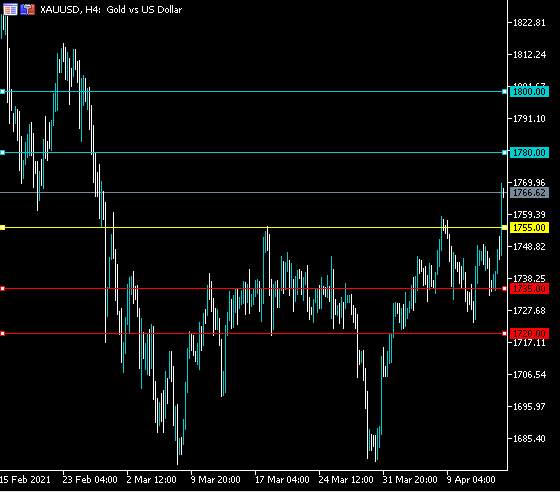This screenshot has height=492, width=560.
Task: Click the 1695.97 price scale value
Action: point(529,406)
